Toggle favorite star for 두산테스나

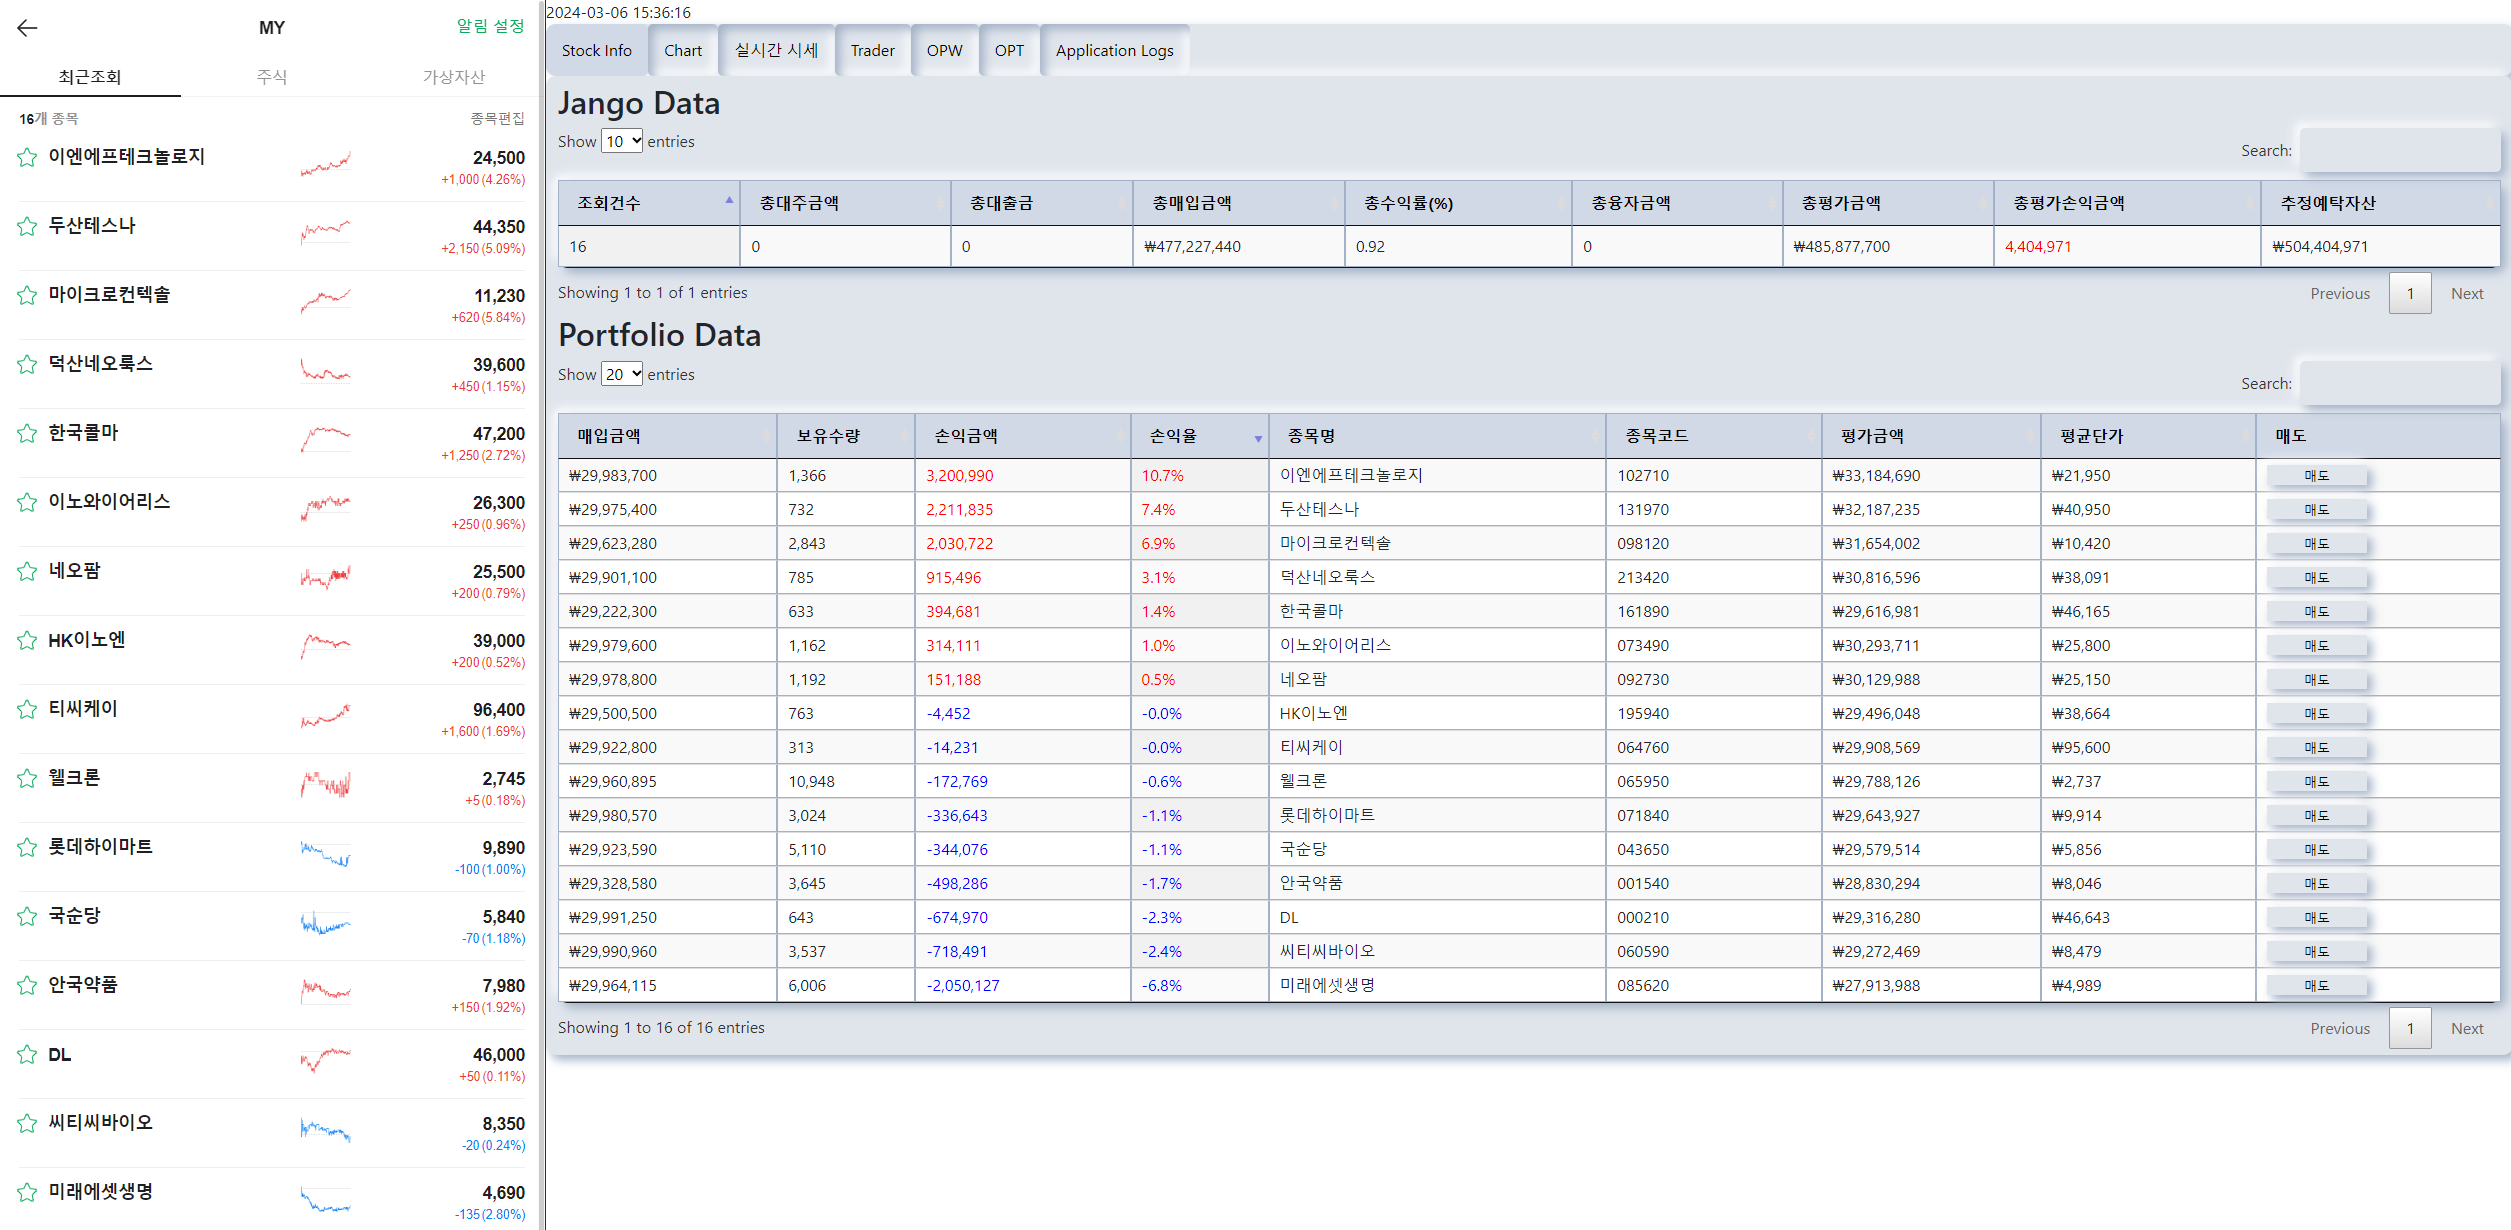click(x=27, y=226)
